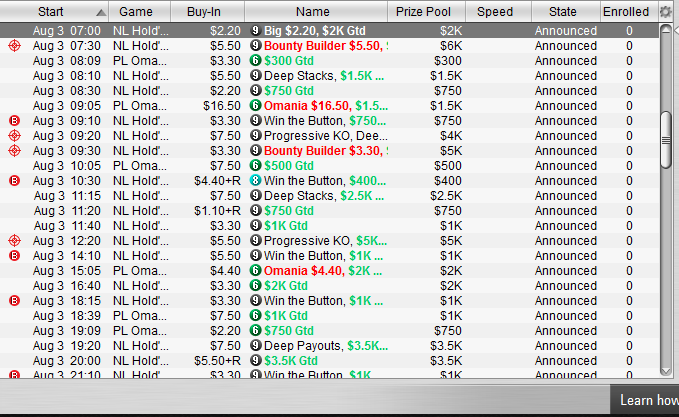This screenshot has width=679, height=417.
Task: Click 6-max icon on Aug 3 18:39 row
Action: [255, 315]
